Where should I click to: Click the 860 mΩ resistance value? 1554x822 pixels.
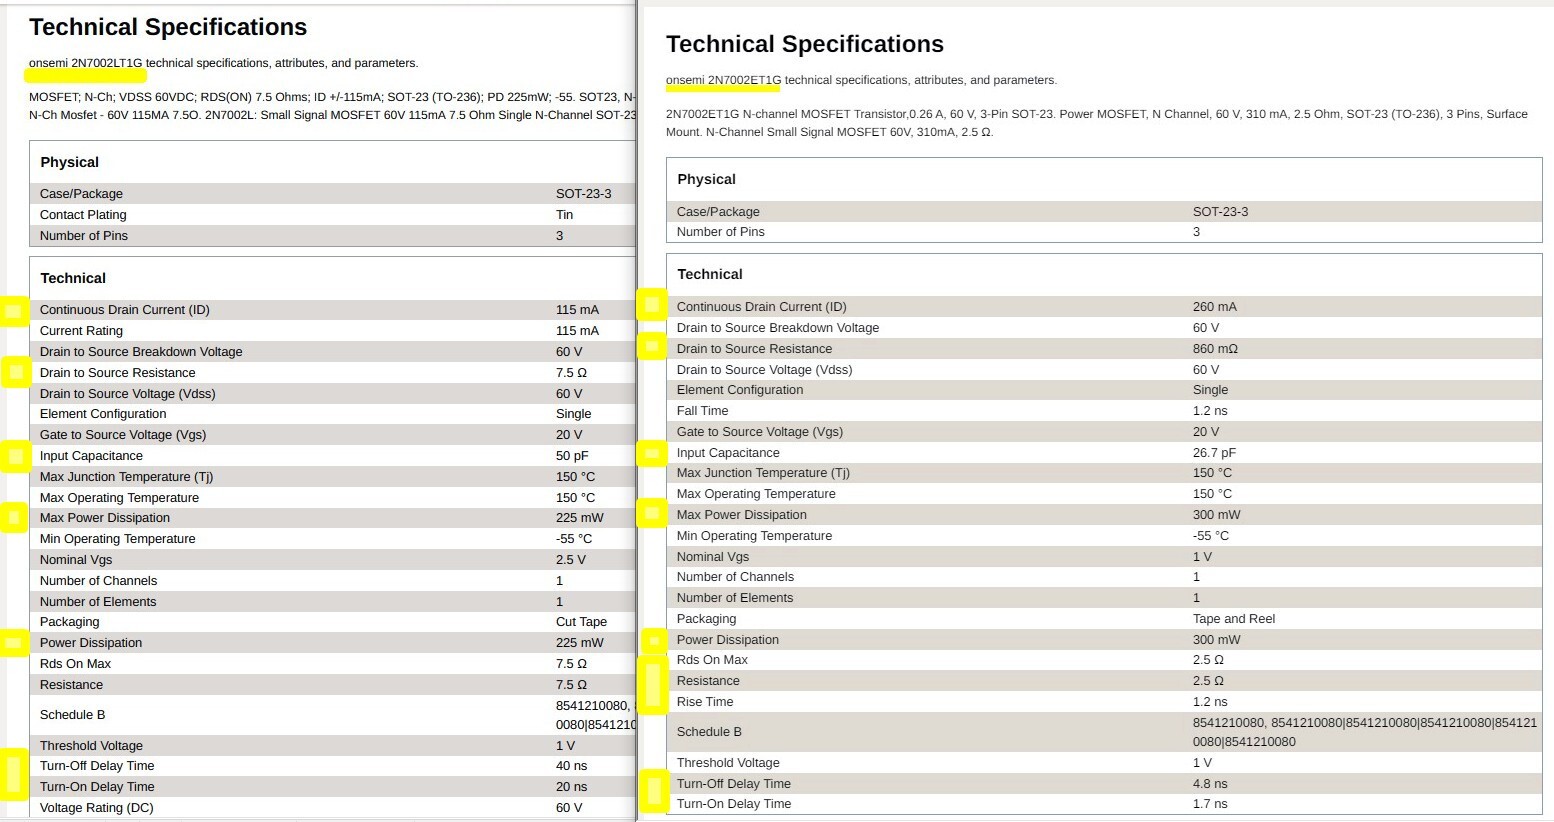click(x=1215, y=349)
